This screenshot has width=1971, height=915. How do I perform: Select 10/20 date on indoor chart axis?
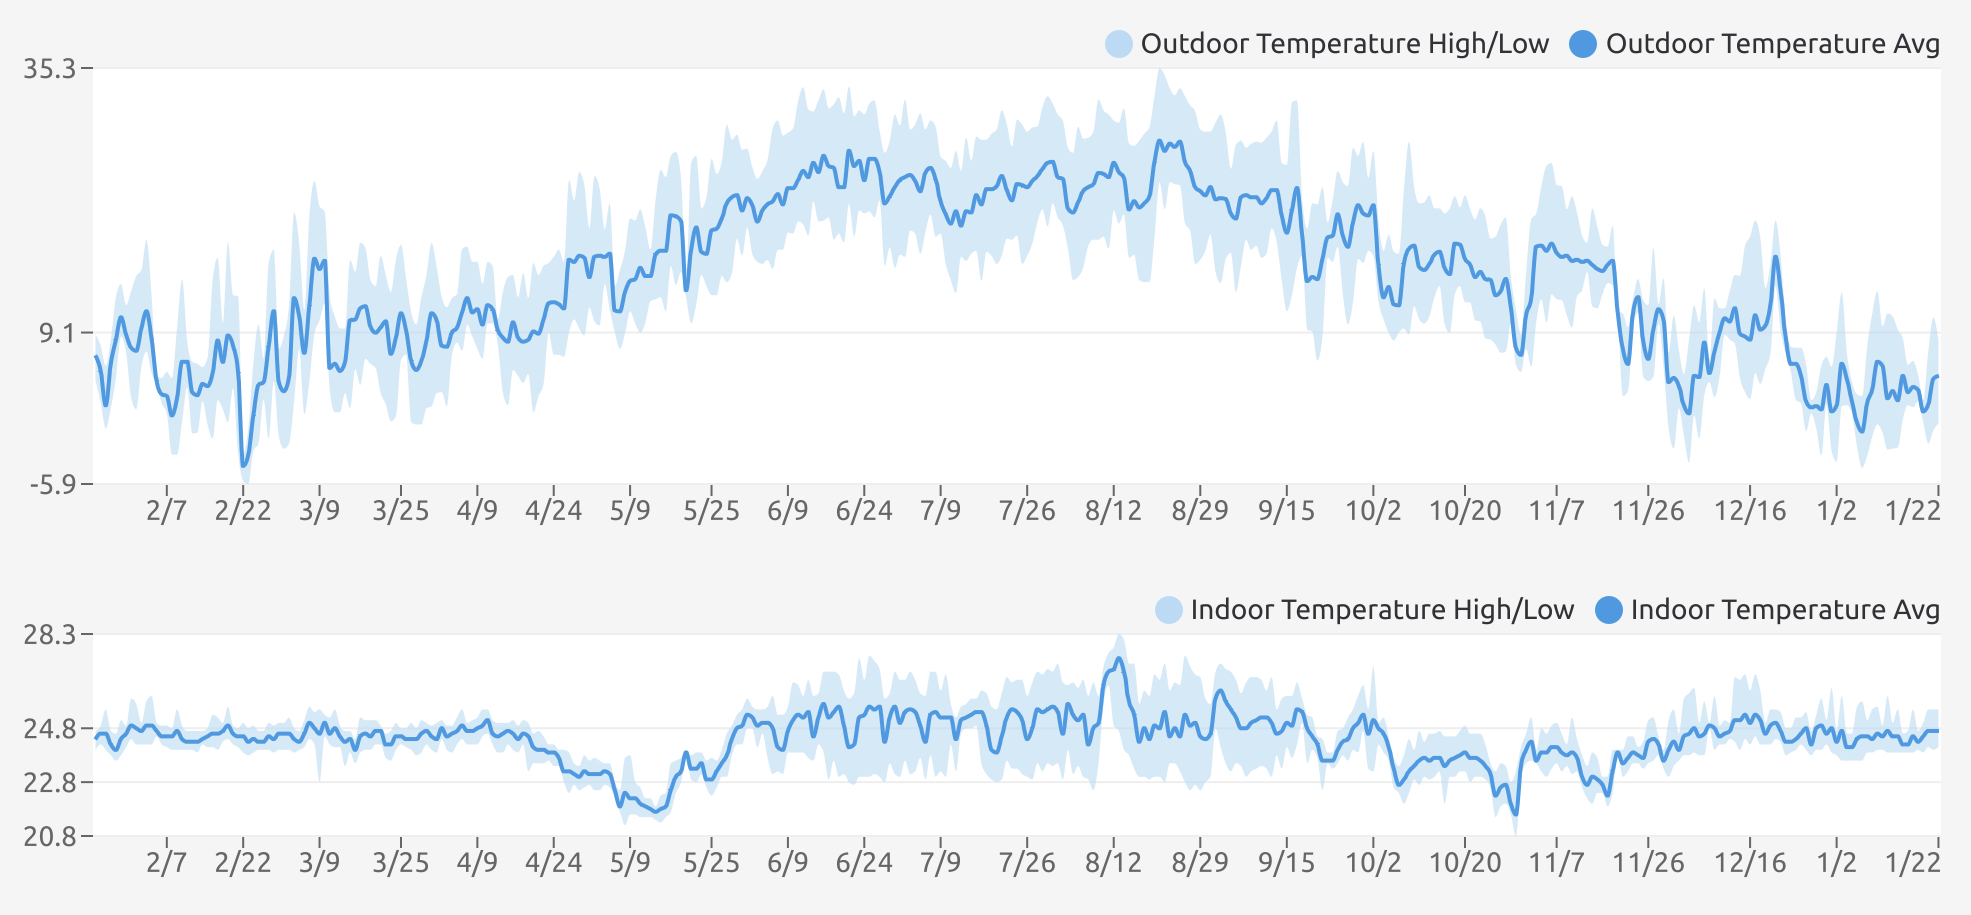click(x=1465, y=862)
